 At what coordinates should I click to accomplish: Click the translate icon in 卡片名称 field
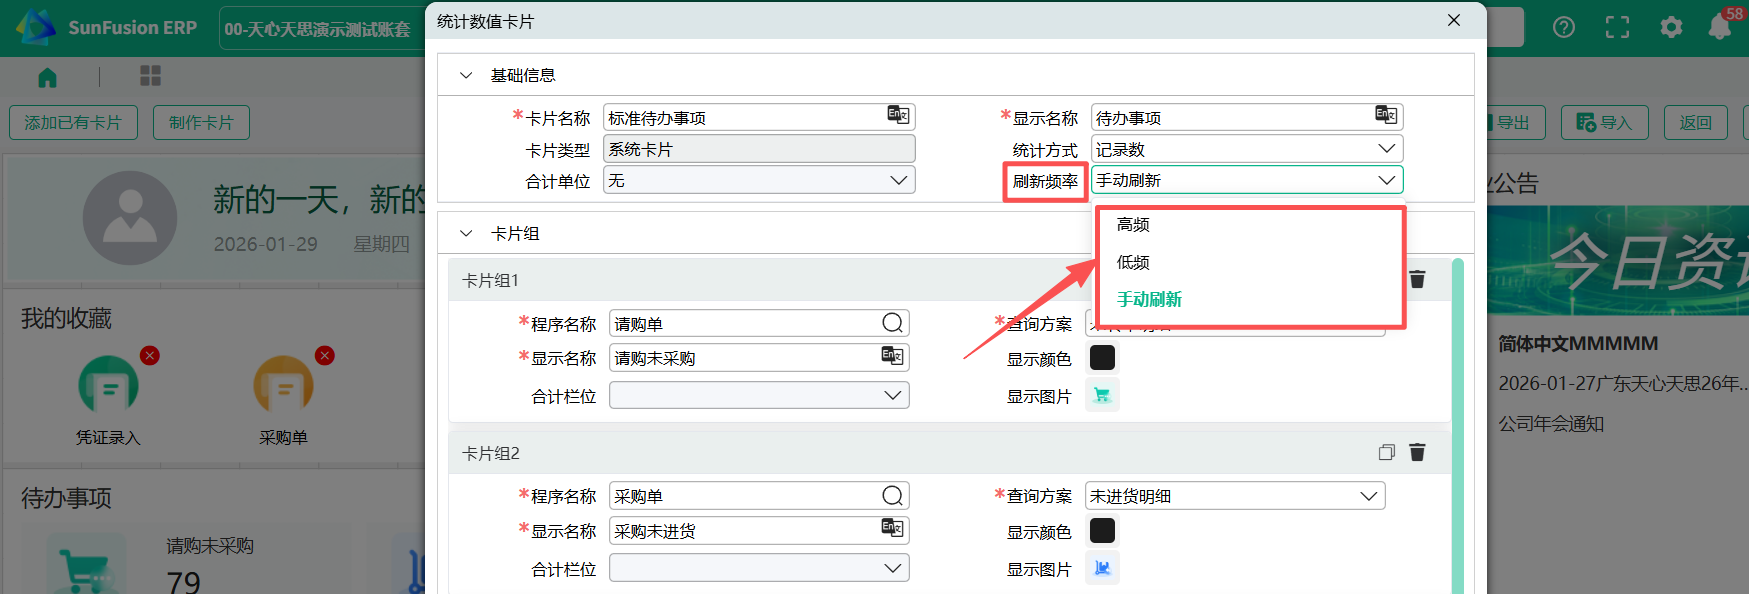click(897, 115)
